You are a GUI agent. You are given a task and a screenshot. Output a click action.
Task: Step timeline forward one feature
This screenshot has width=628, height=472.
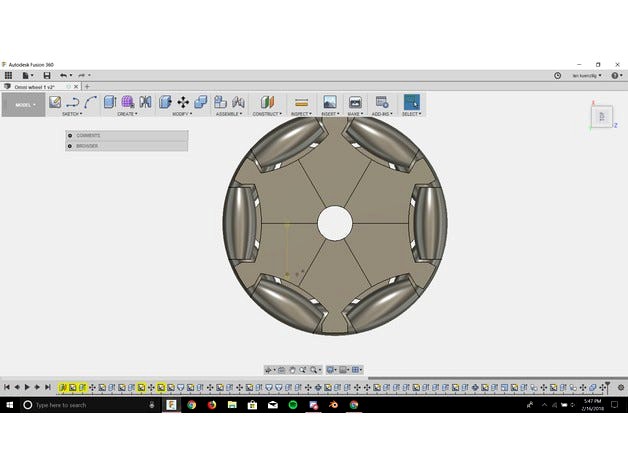(37, 387)
